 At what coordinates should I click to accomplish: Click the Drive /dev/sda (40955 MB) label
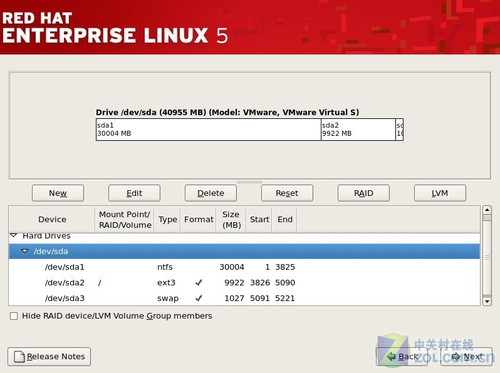[x=227, y=112]
